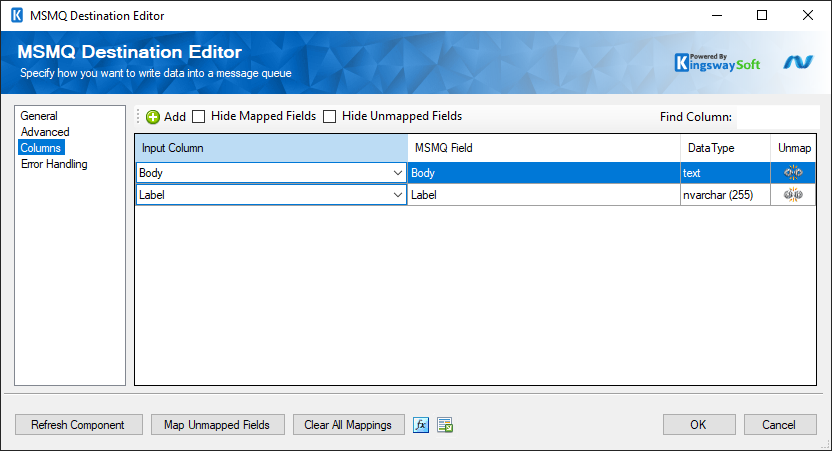Open the Error Handling page
Image resolution: width=832 pixels, height=451 pixels.
(x=54, y=164)
